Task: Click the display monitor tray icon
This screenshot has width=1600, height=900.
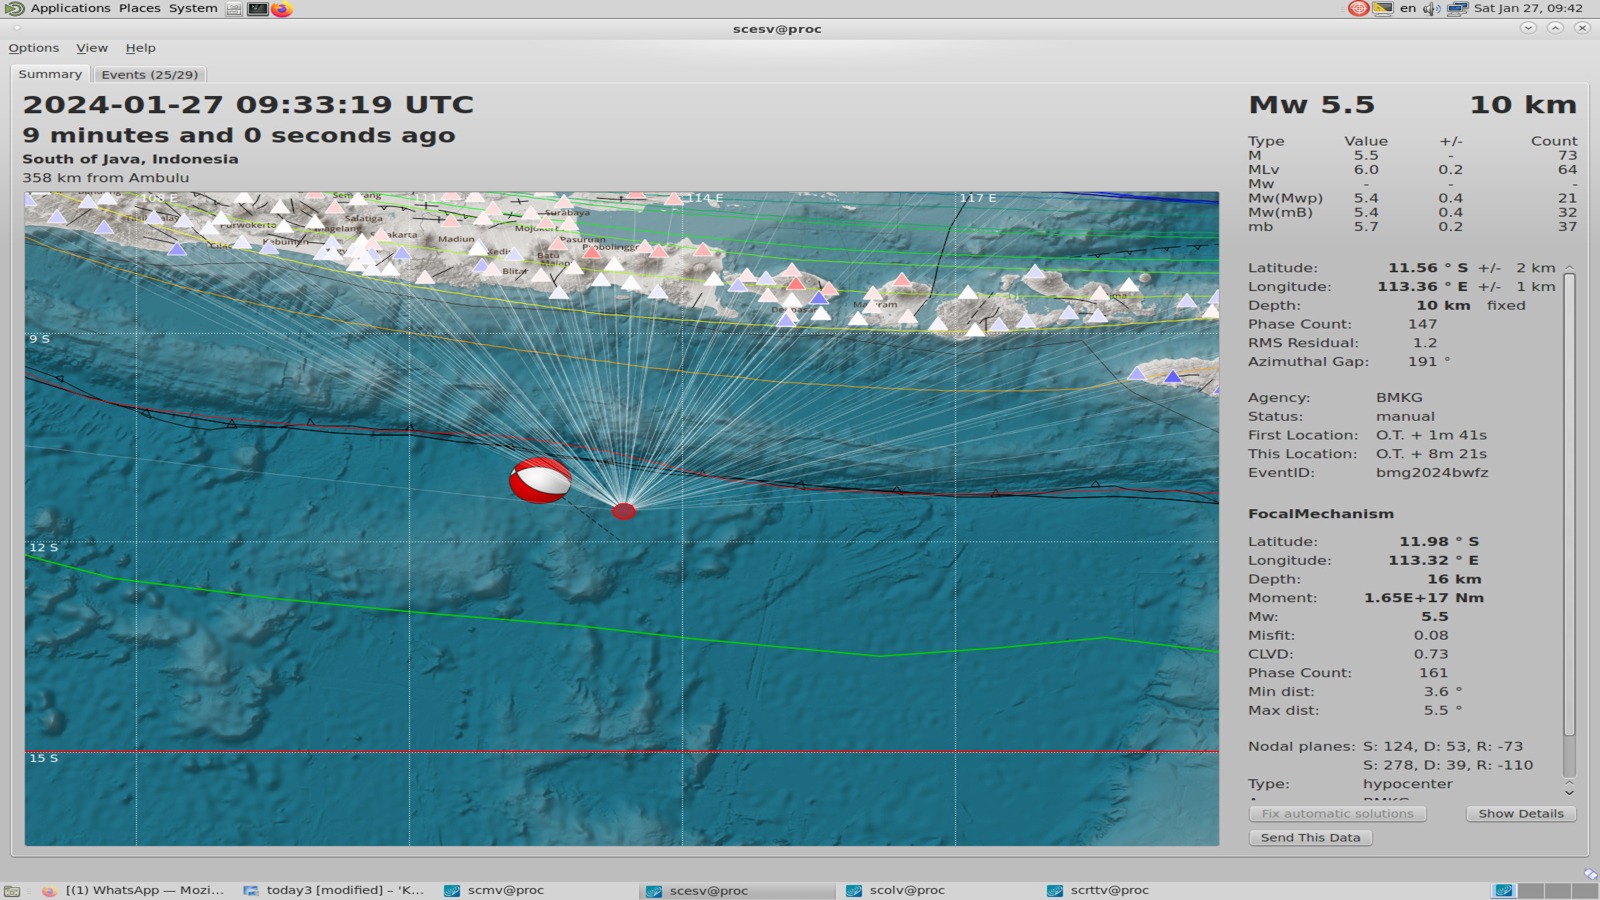Action: click(x=1383, y=9)
